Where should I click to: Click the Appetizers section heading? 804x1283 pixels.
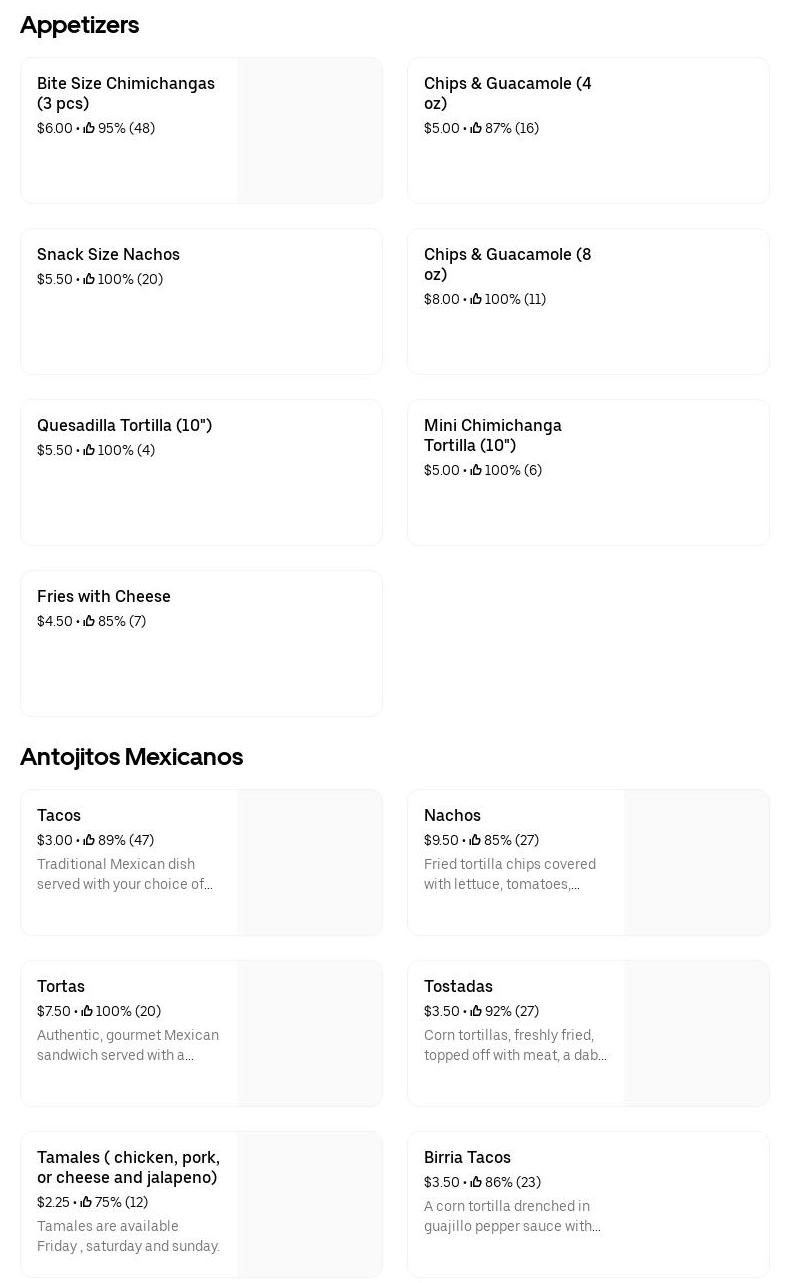80,25
